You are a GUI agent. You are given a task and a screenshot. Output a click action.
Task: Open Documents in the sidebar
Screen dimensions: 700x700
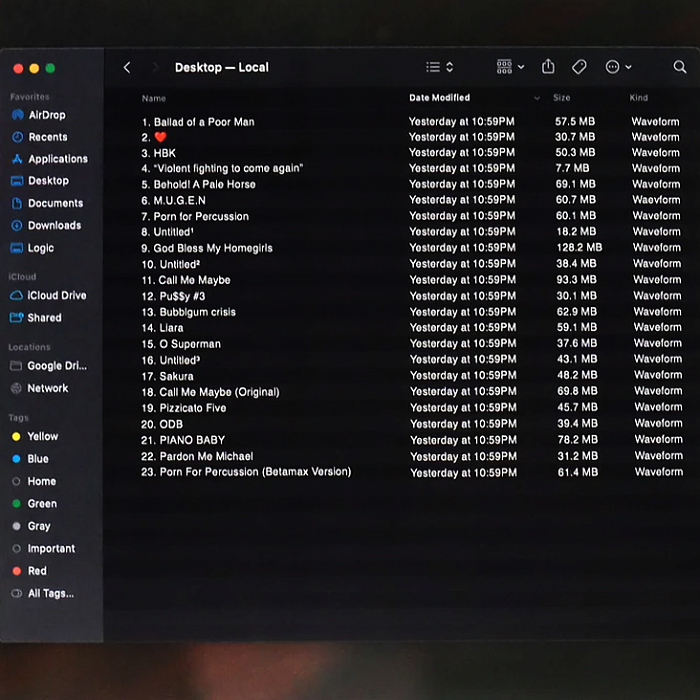coord(47,204)
